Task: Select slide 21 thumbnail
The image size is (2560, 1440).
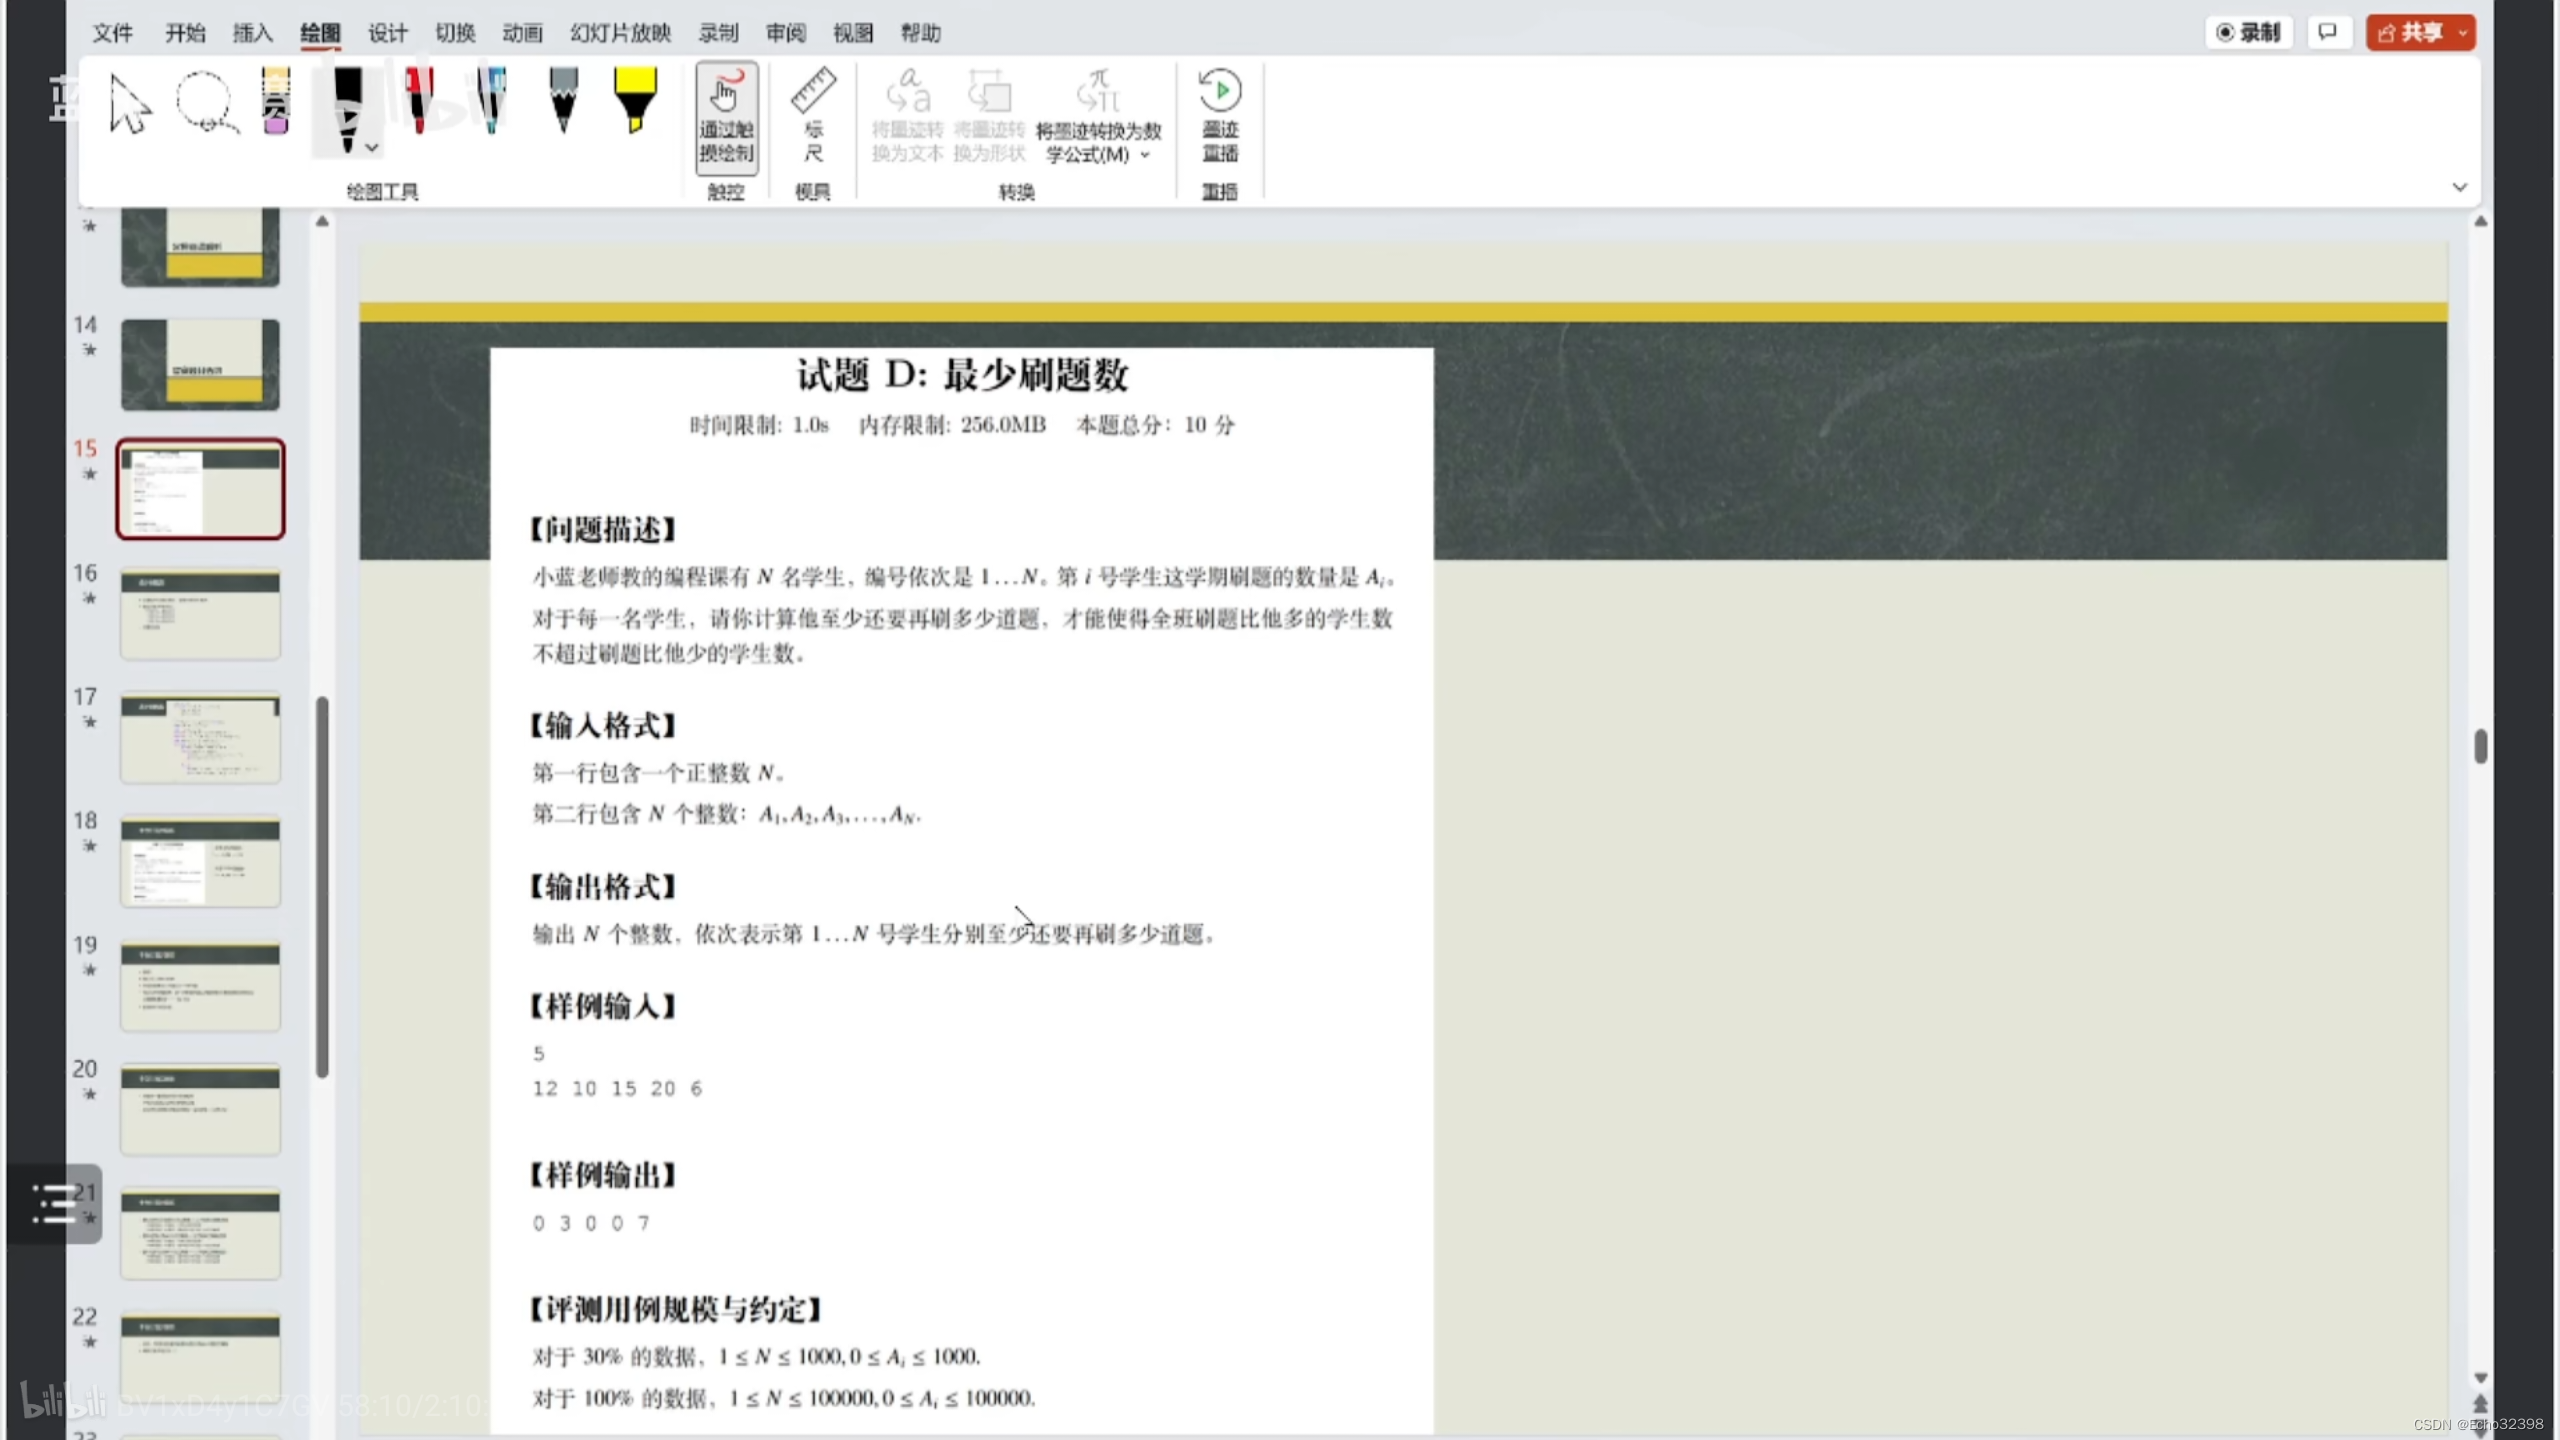Action: (x=200, y=1234)
